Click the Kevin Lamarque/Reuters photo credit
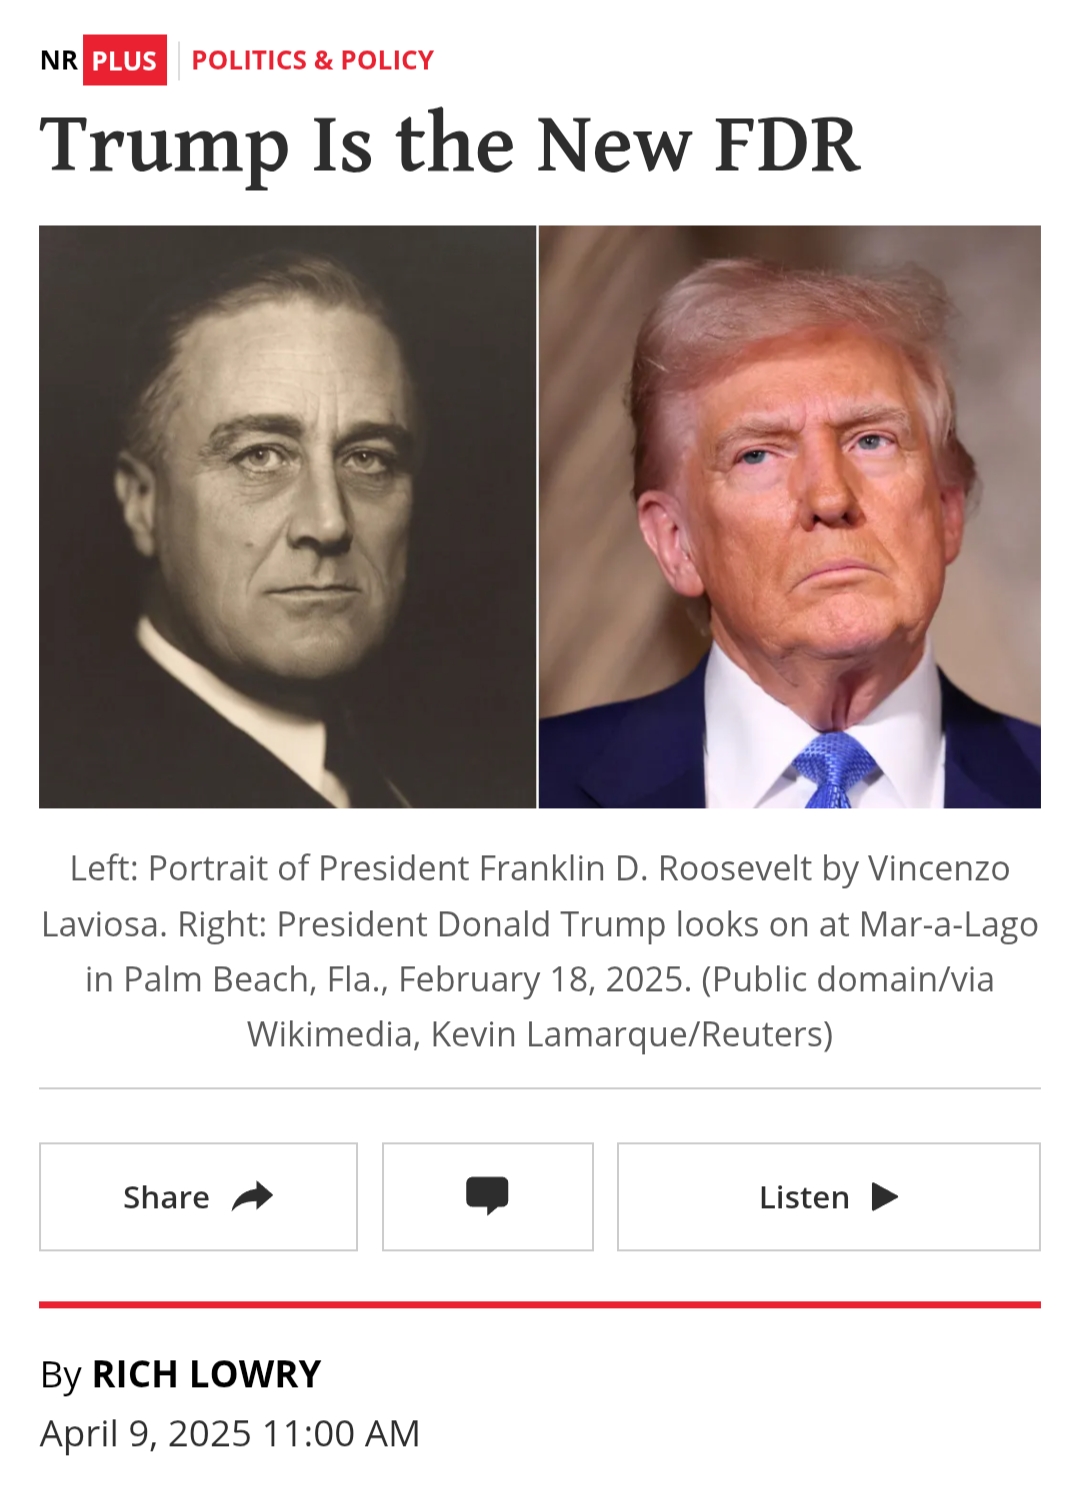The width and height of the screenshot is (1080, 1493). click(x=631, y=1034)
